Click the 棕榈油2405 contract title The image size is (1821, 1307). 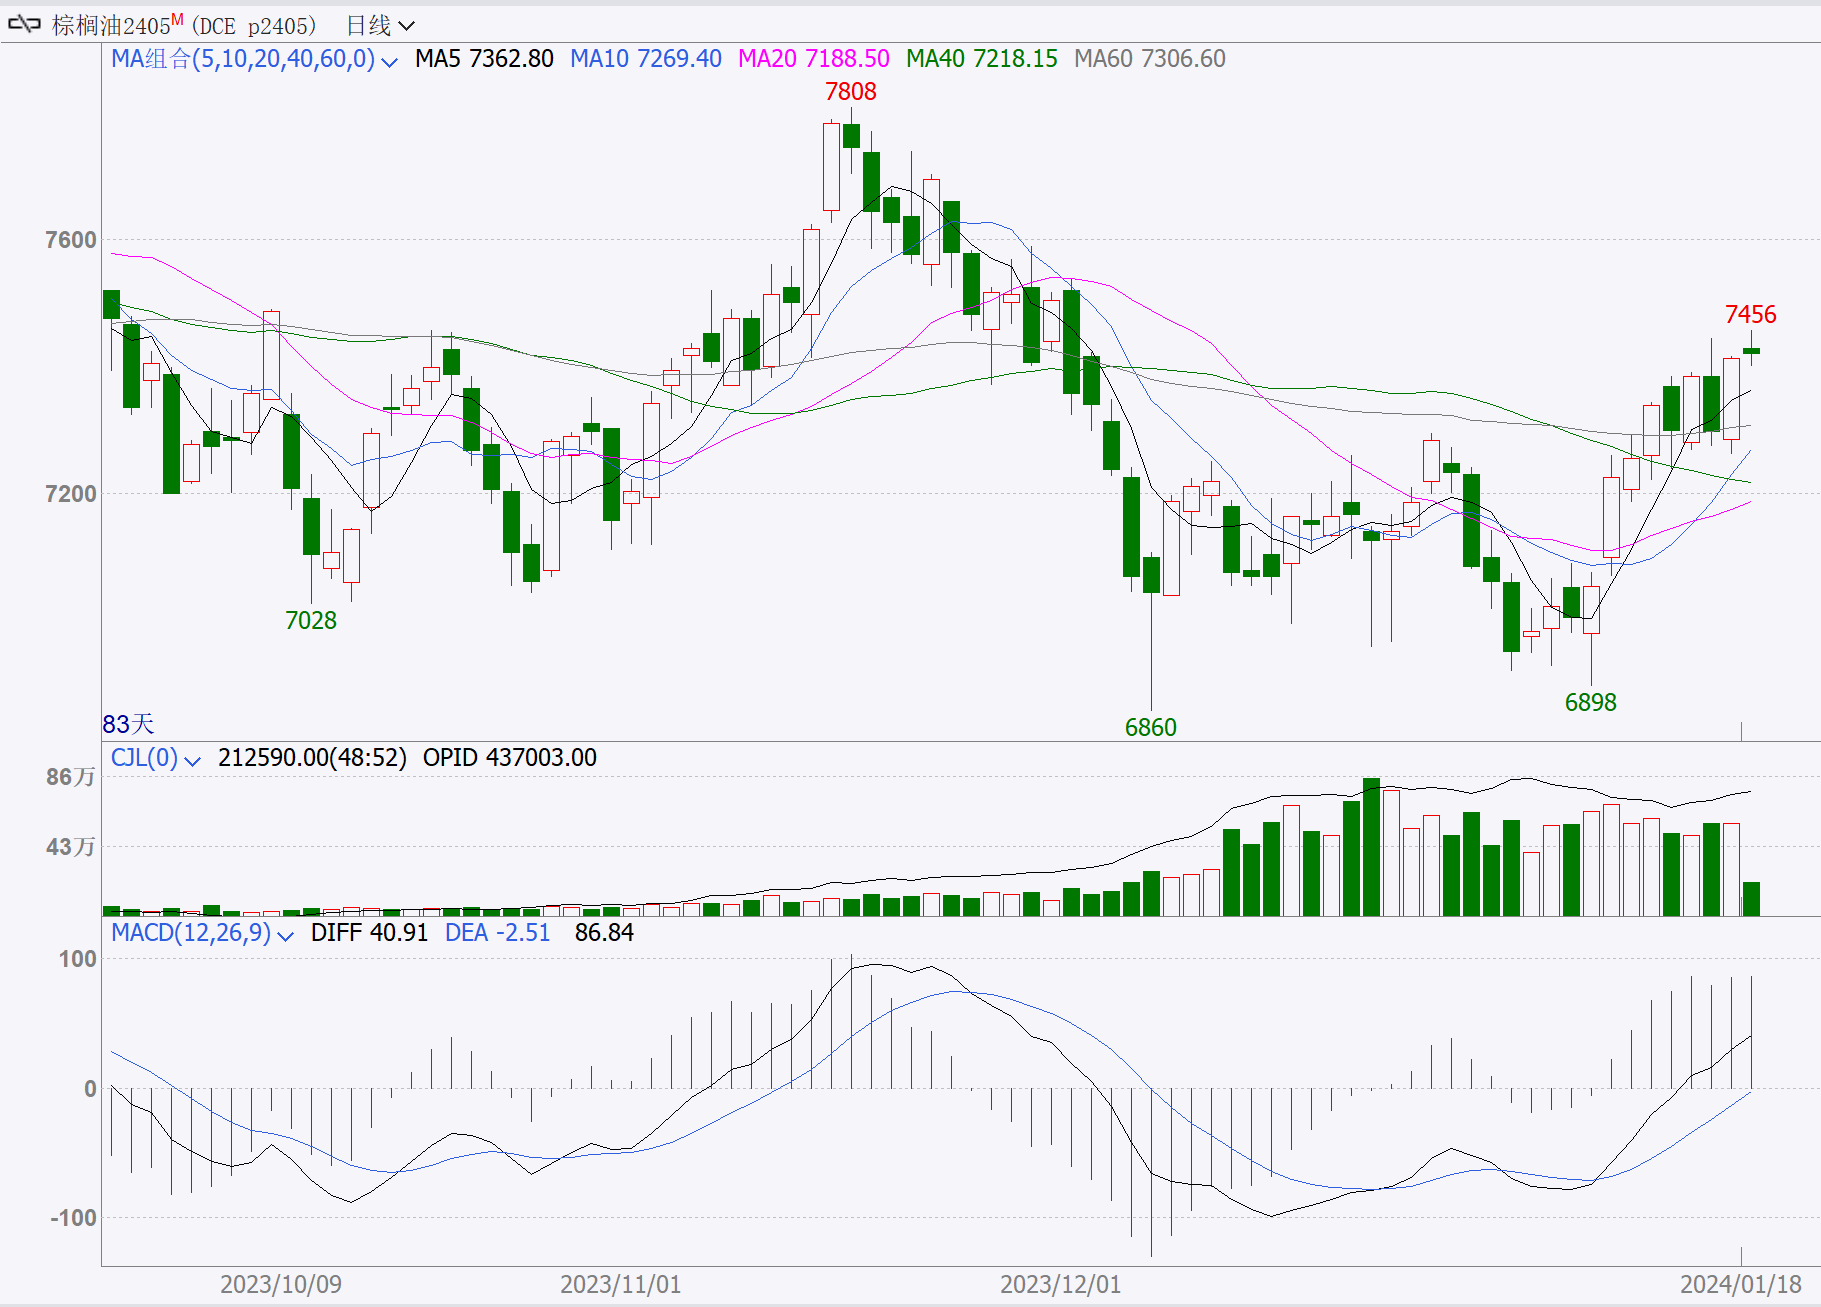click(117, 25)
